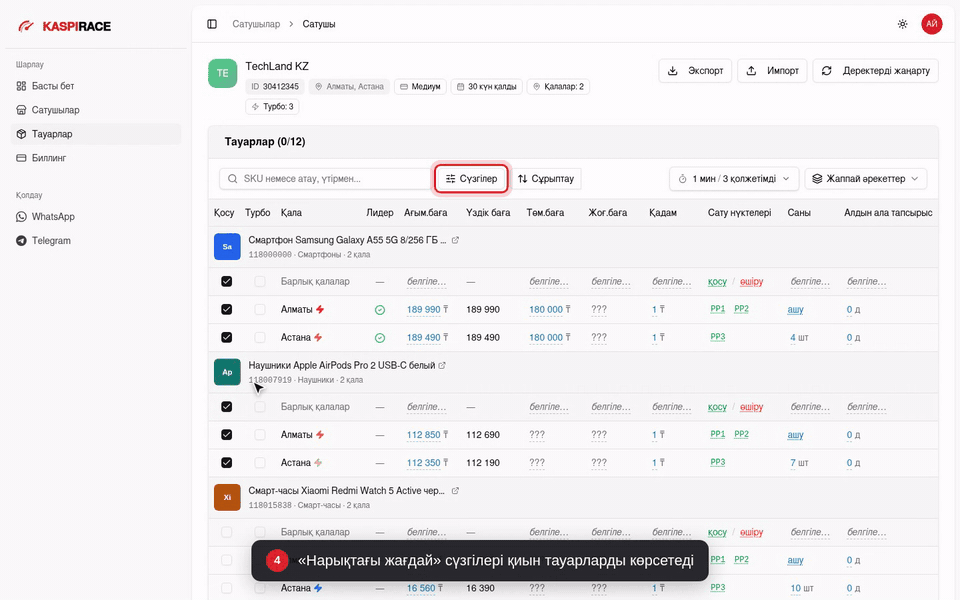Image resolution: width=960 pixels, height=600 pixels.
Task: Go to Сатушылар in the breadcrumb
Action: coord(256,24)
